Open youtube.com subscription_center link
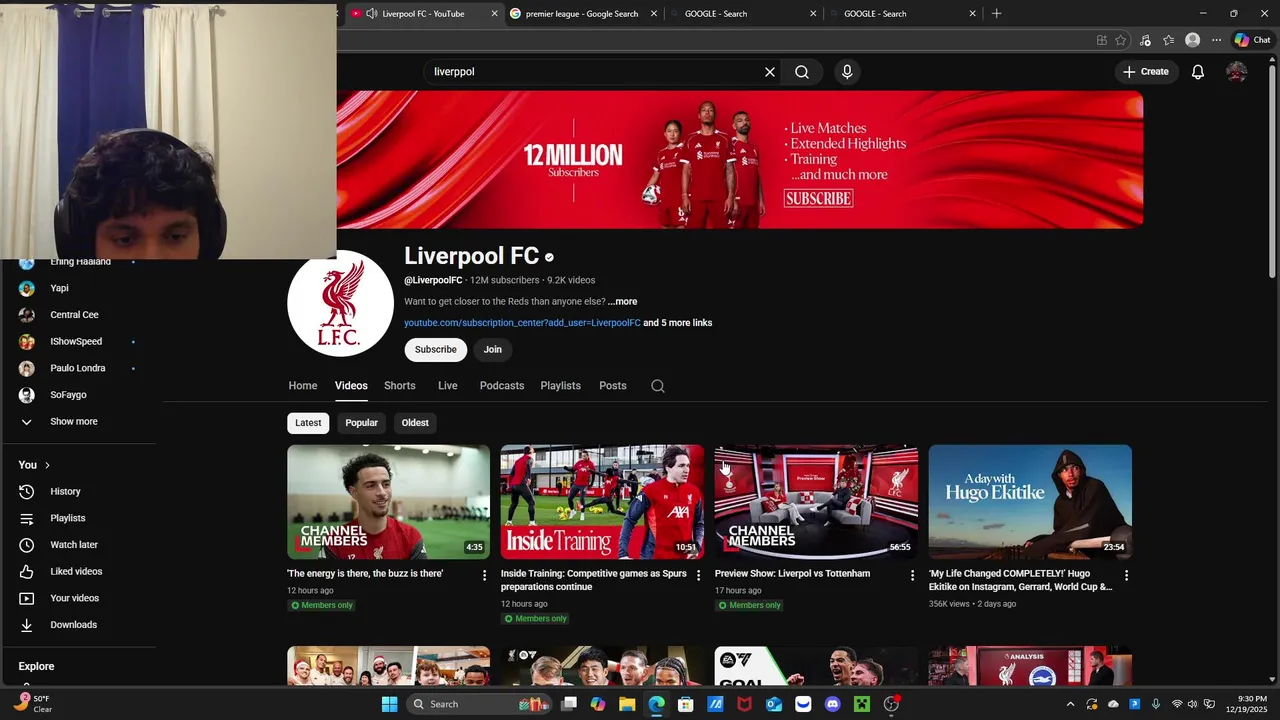 point(522,323)
